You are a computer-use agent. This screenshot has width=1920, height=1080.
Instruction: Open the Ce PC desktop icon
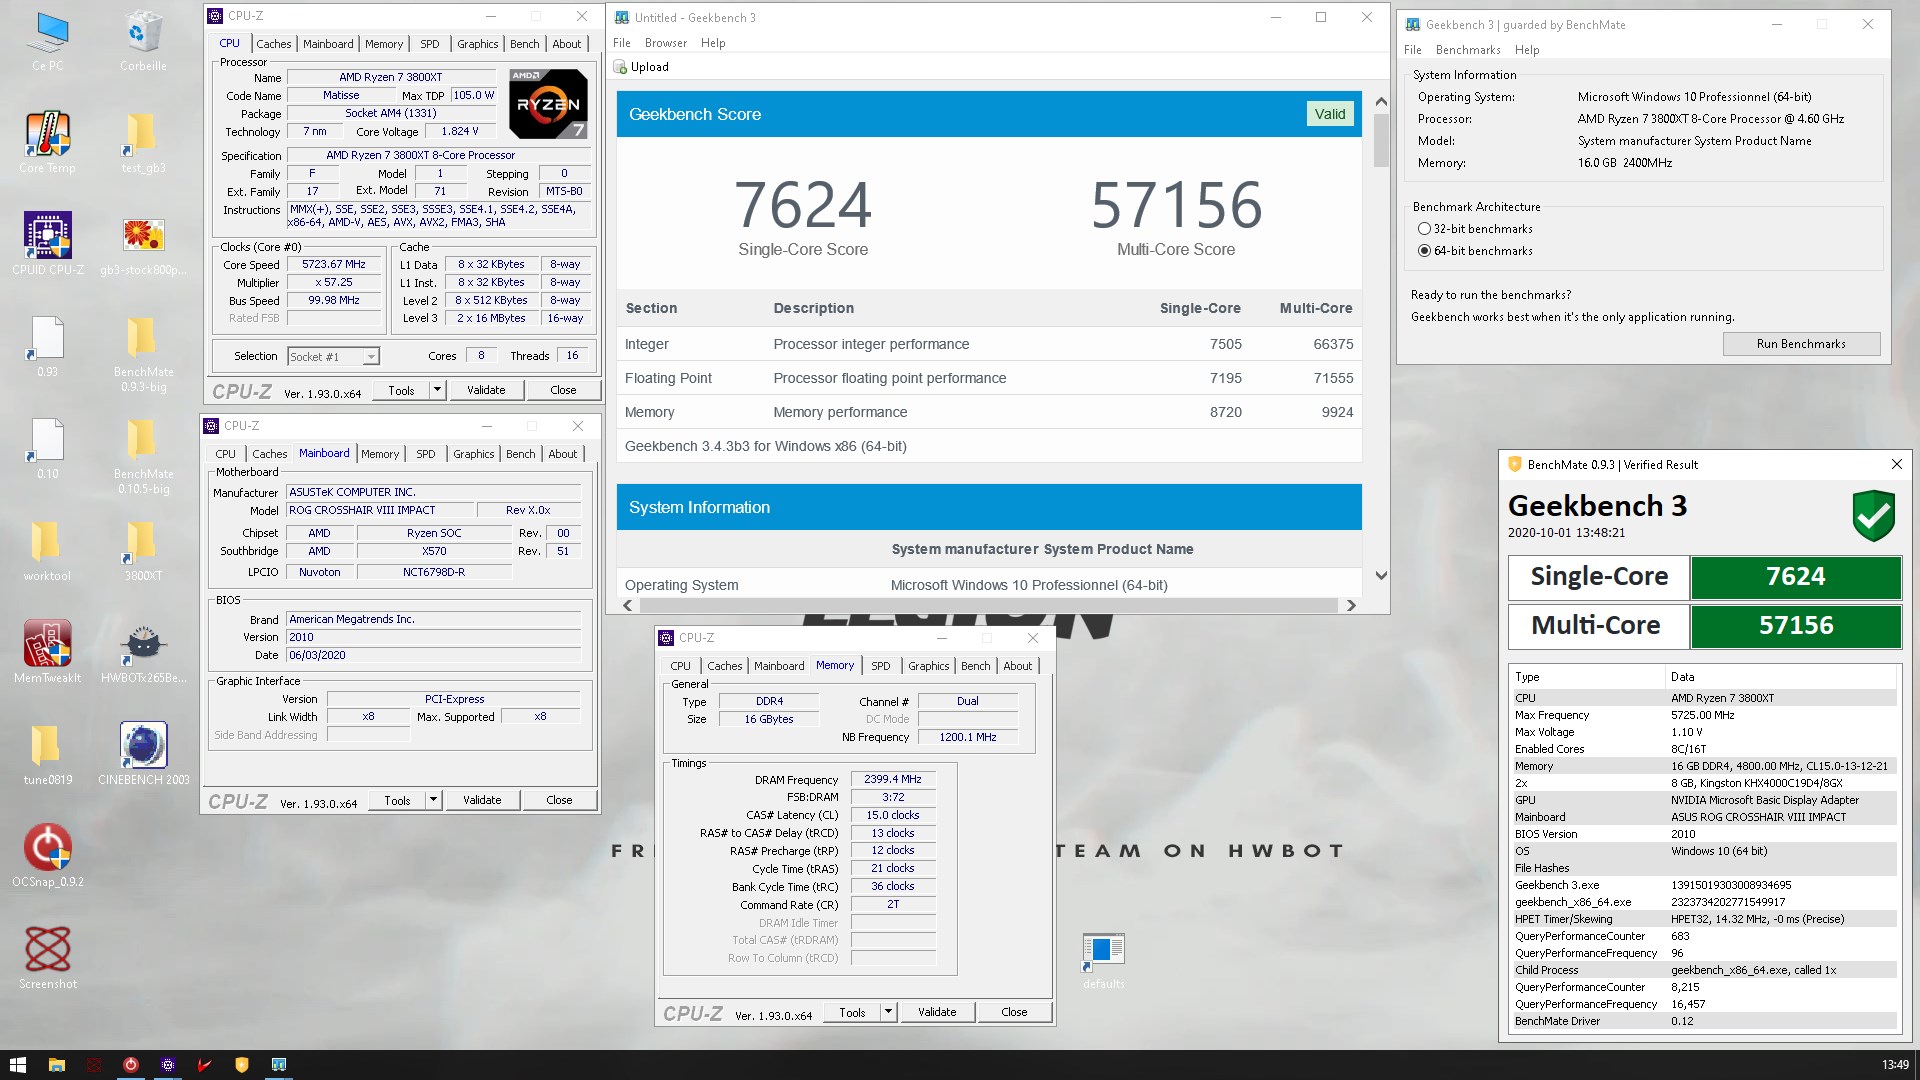47,42
